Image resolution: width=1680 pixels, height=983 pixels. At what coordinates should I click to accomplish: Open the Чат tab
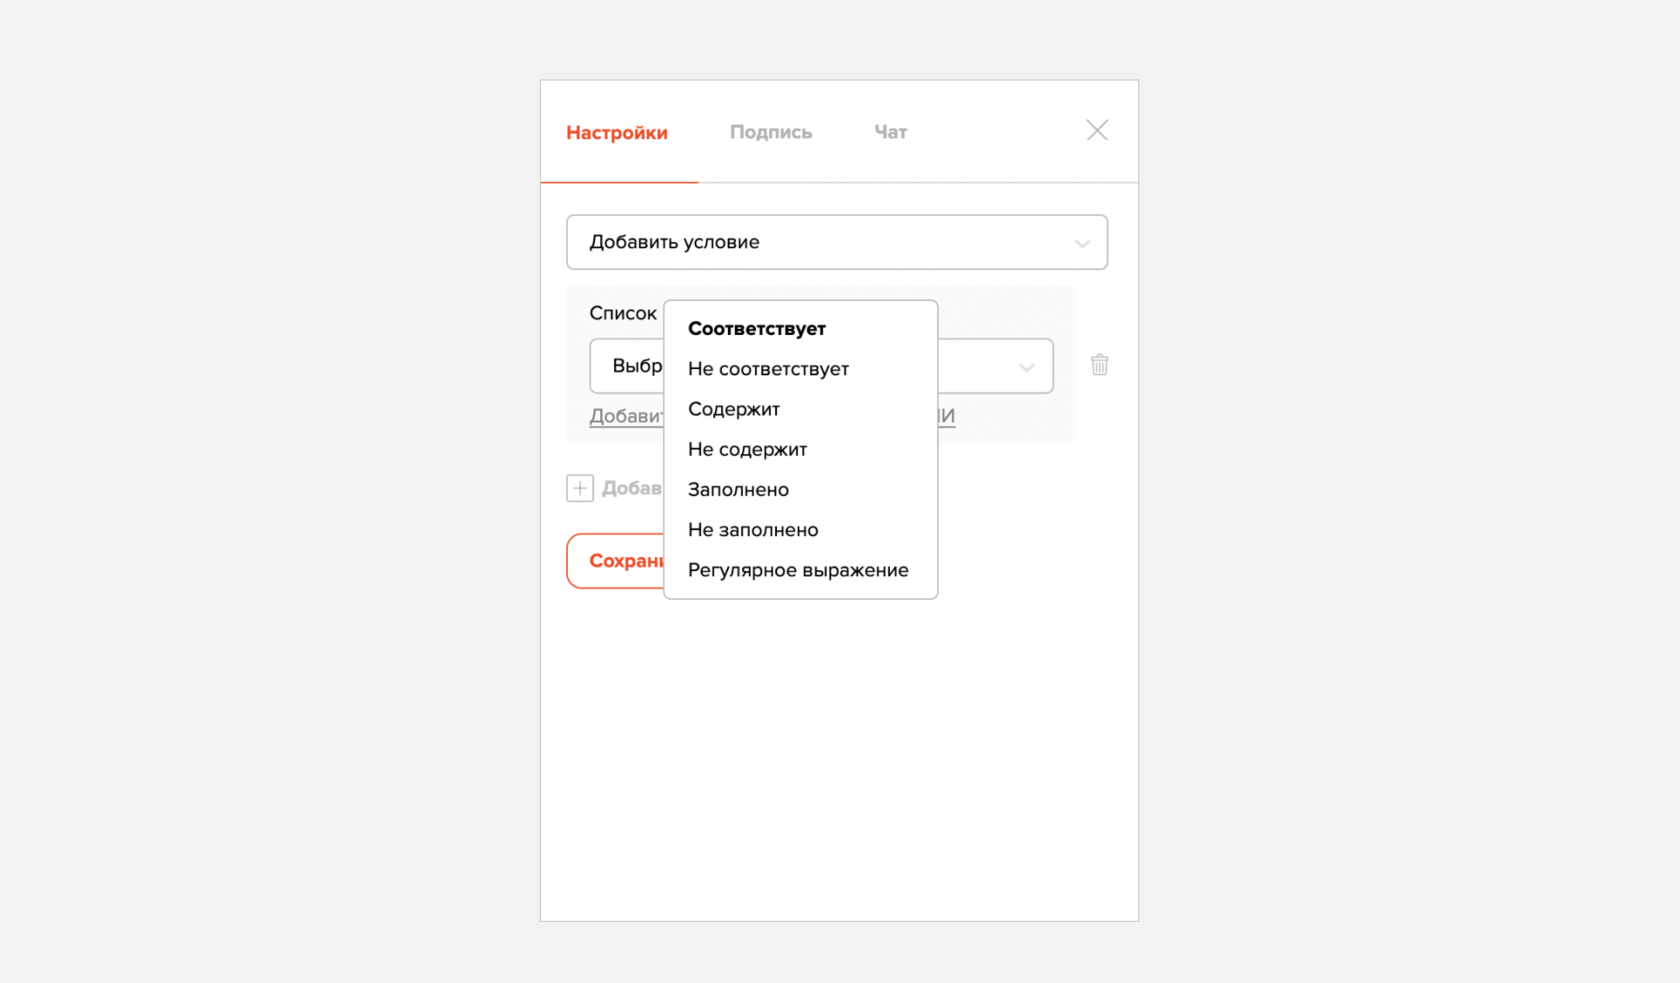click(x=890, y=132)
